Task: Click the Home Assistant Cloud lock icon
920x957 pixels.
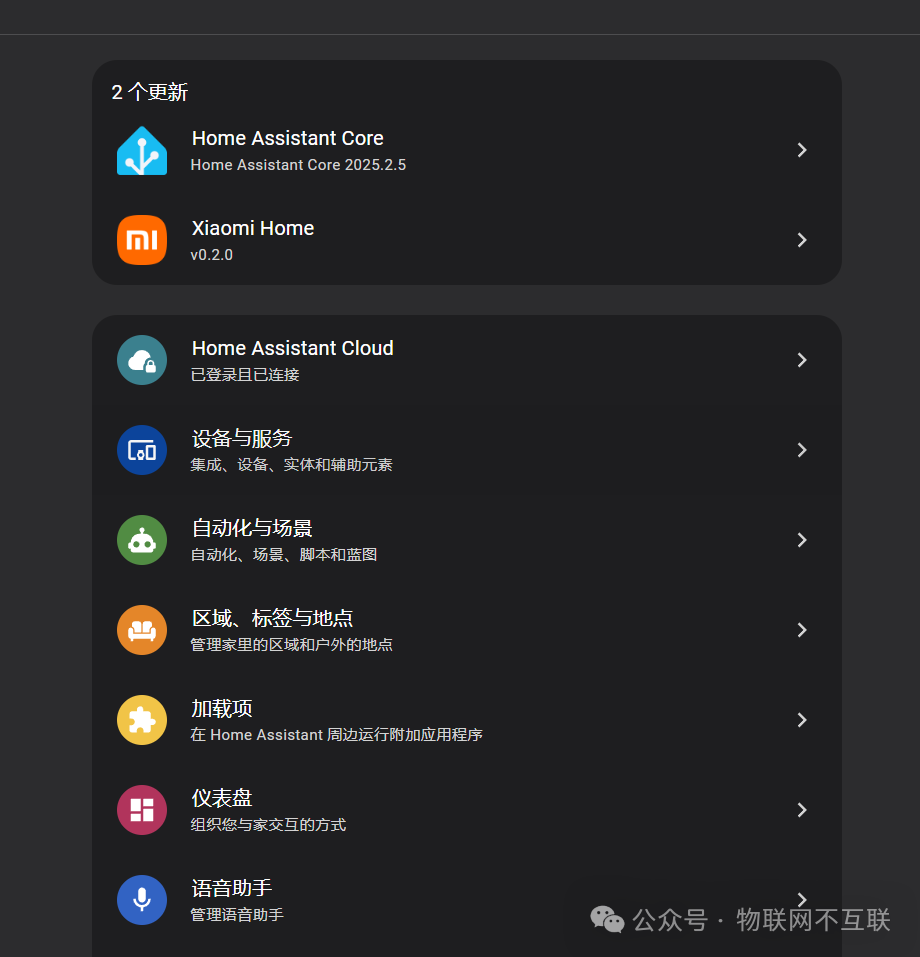Action: click(142, 360)
